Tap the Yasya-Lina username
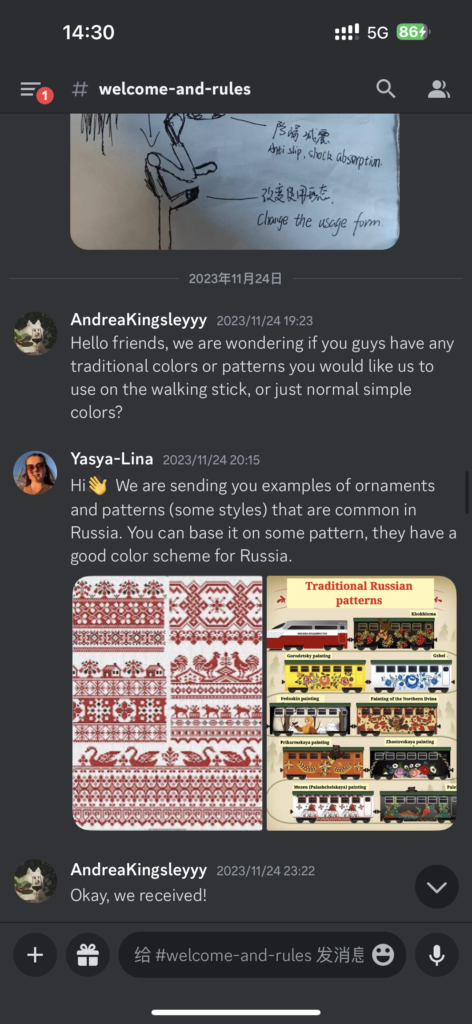472x1024 pixels. tap(112, 458)
